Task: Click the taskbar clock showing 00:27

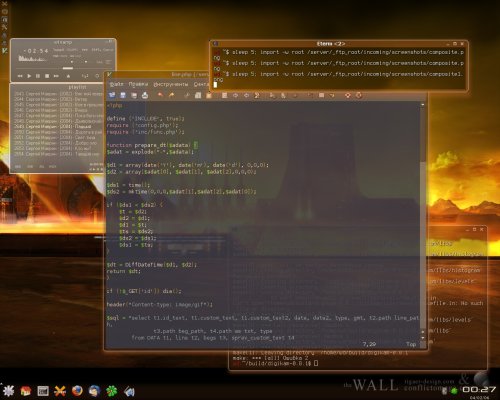Action: [x=479, y=389]
